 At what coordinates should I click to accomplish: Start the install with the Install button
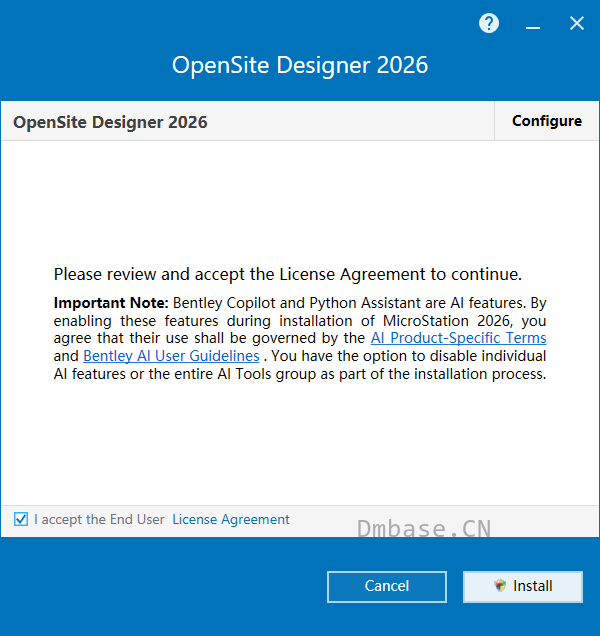523,587
